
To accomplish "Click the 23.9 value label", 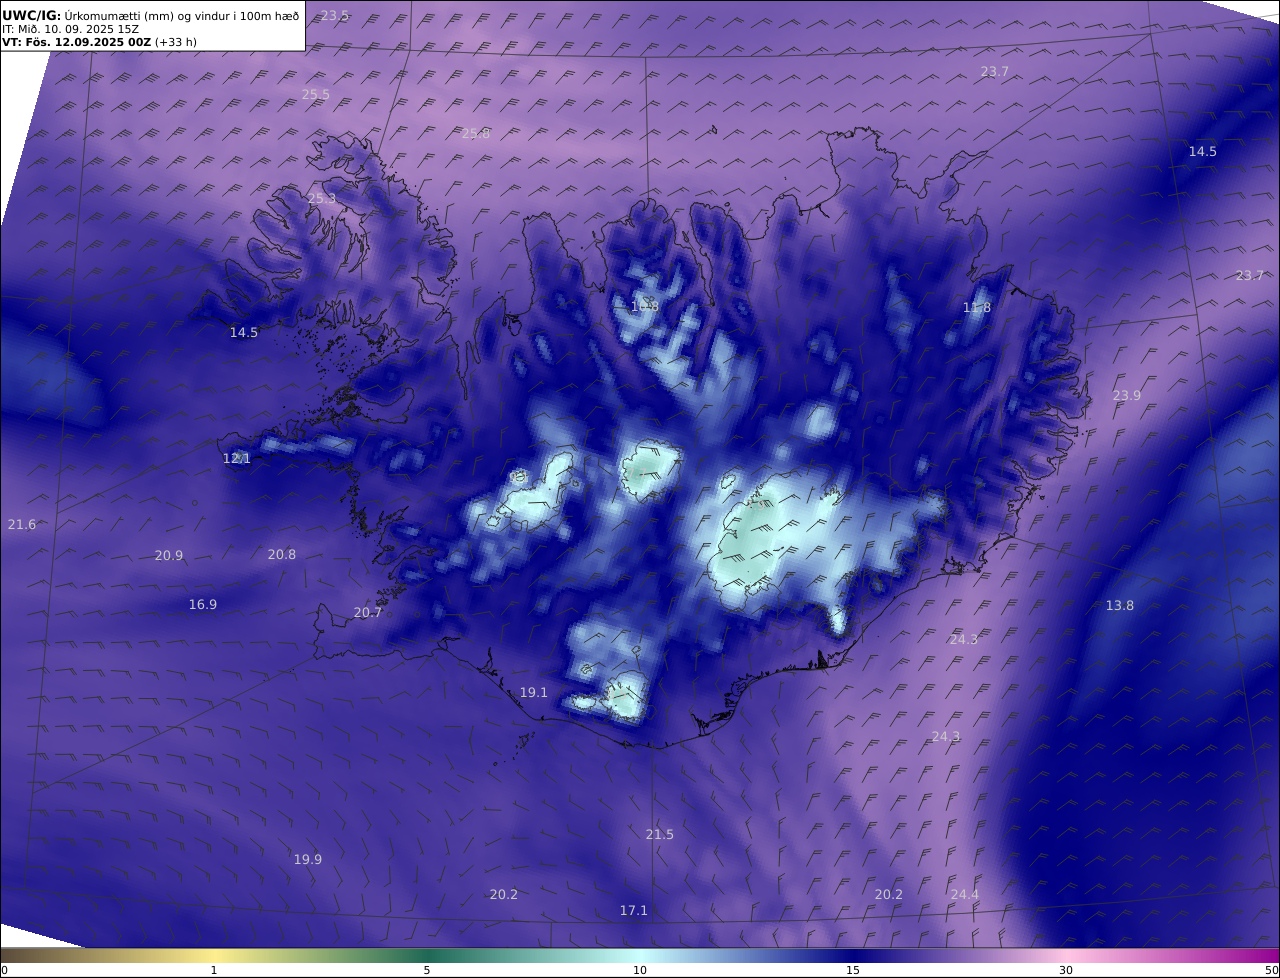I will point(1127,396).
